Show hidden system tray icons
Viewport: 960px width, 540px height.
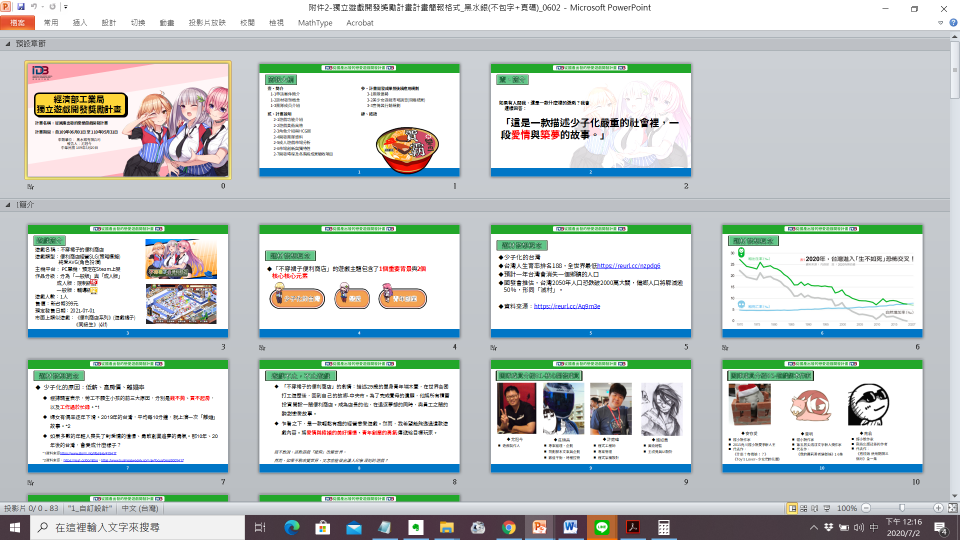tap(814, 527)
